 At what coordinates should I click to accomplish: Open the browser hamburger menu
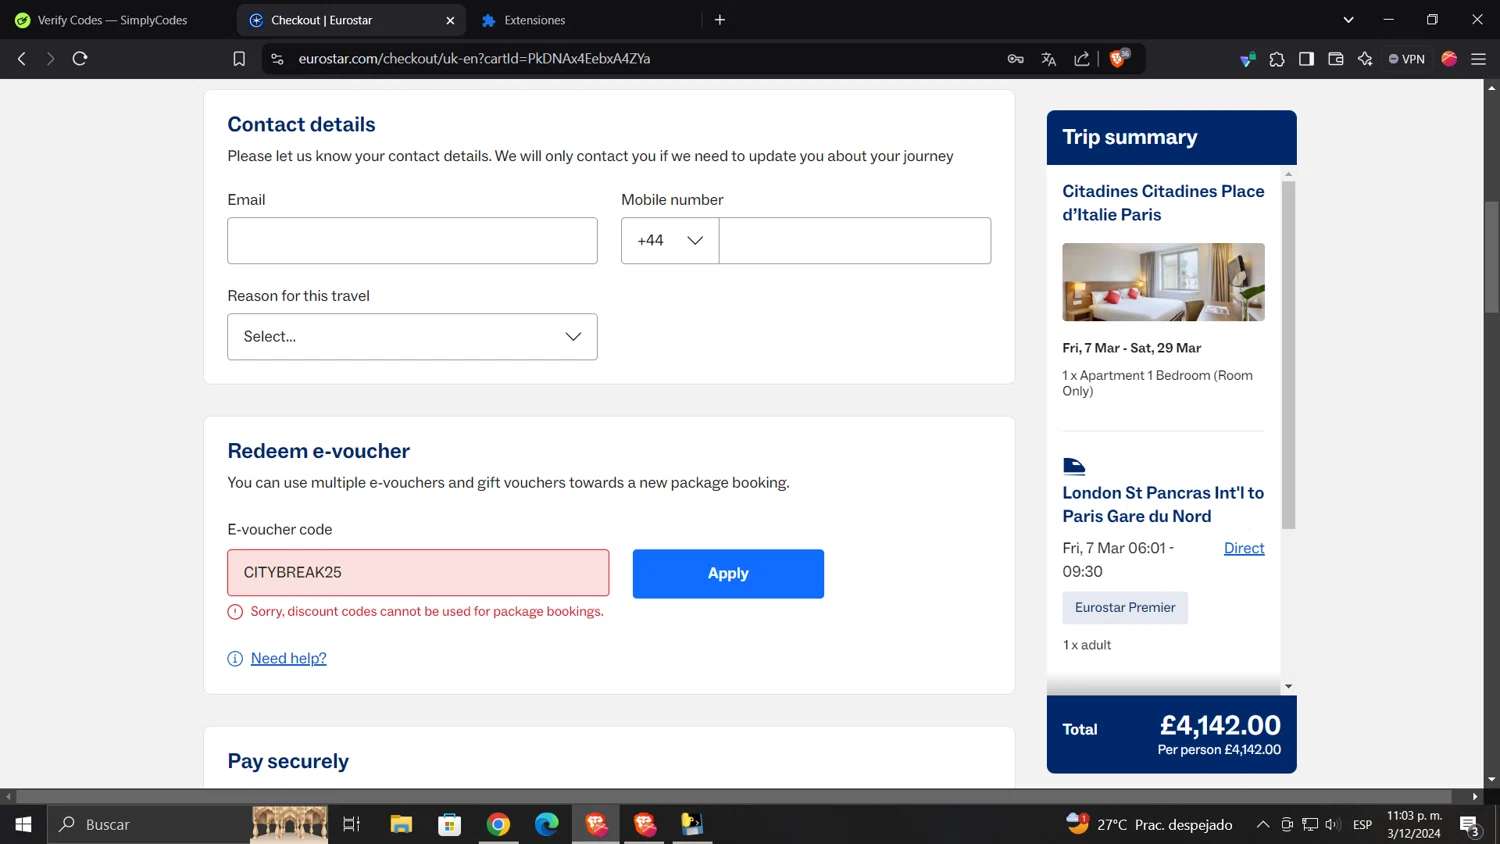point(1478,59)
